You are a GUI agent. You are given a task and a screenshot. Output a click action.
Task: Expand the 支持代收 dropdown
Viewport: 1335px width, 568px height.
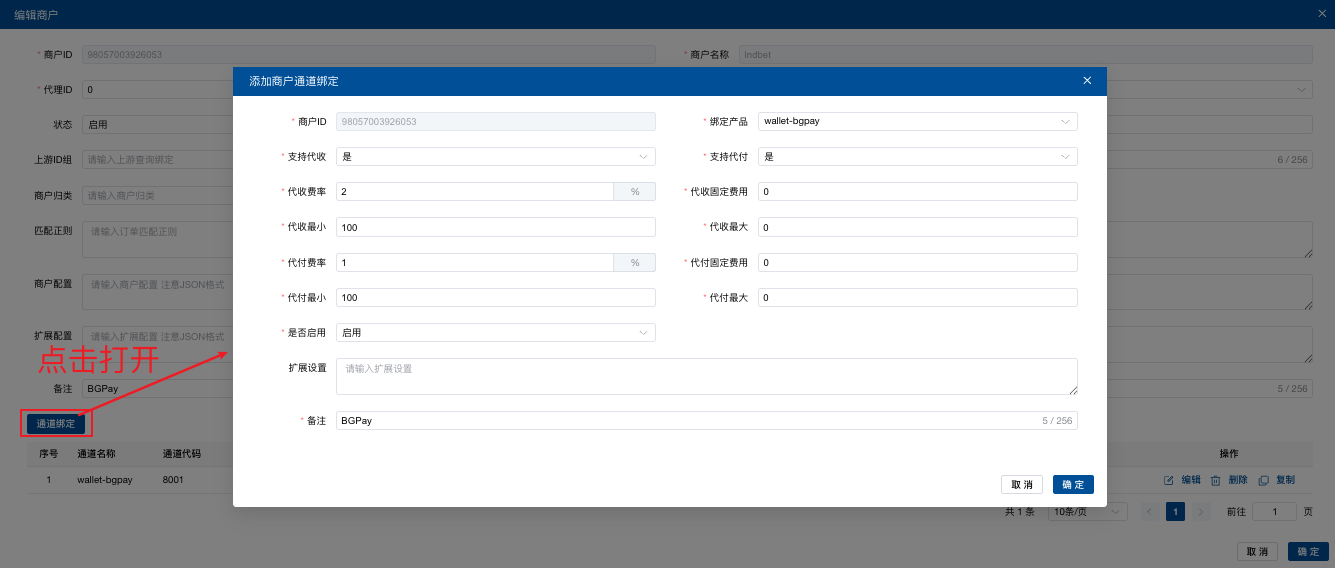tap(495, 156)
